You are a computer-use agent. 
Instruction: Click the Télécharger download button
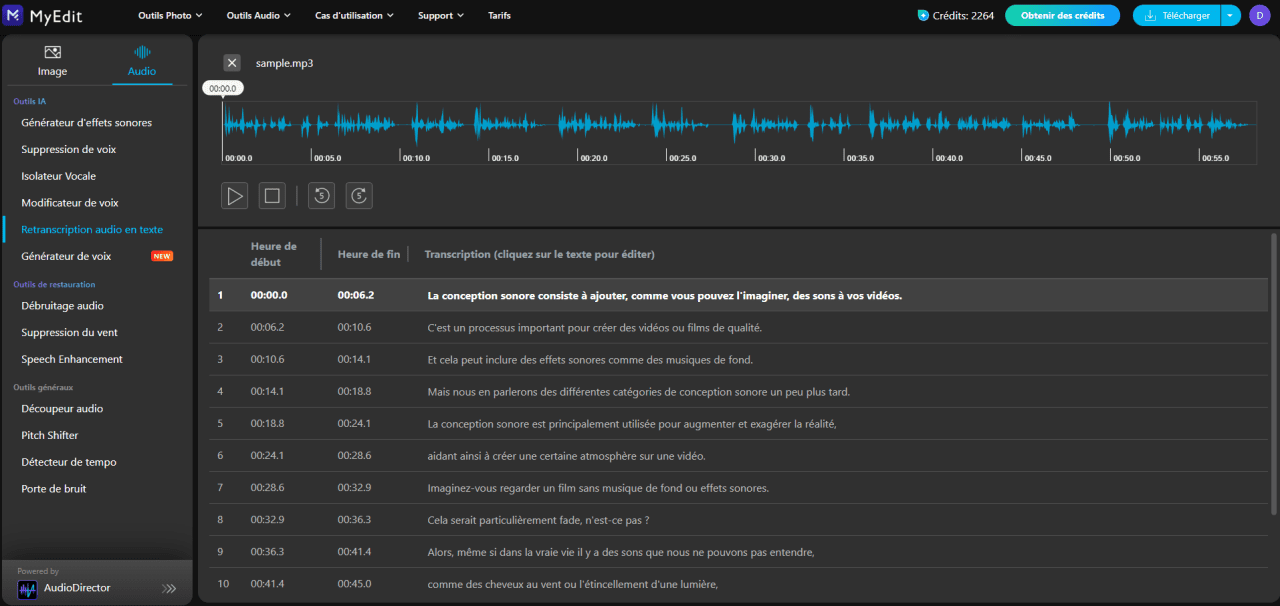pyautogui.click(x=1177, y=15)
